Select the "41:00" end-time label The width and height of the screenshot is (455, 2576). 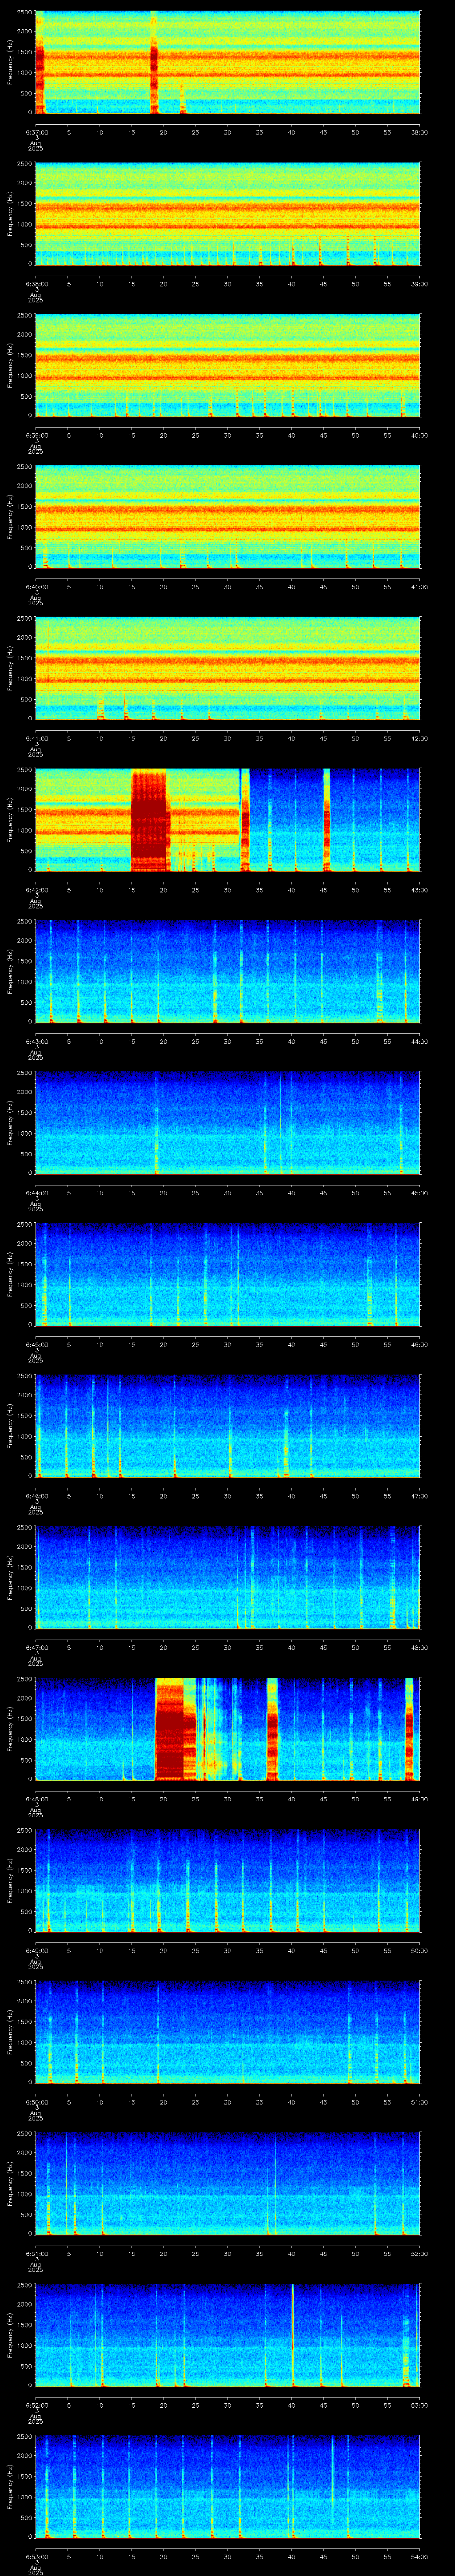pos(420,587)
